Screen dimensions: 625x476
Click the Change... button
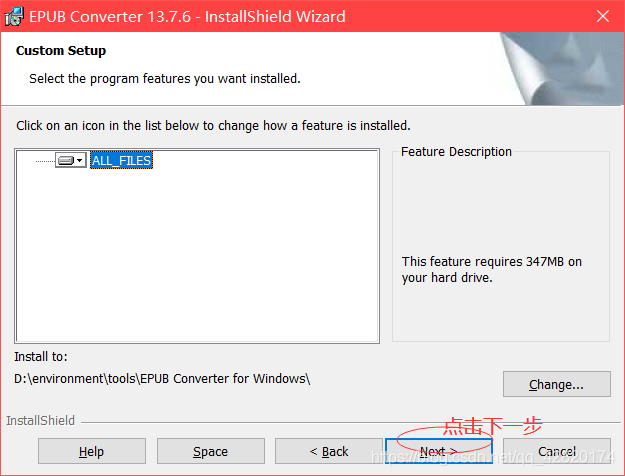[x=556, y=384]
